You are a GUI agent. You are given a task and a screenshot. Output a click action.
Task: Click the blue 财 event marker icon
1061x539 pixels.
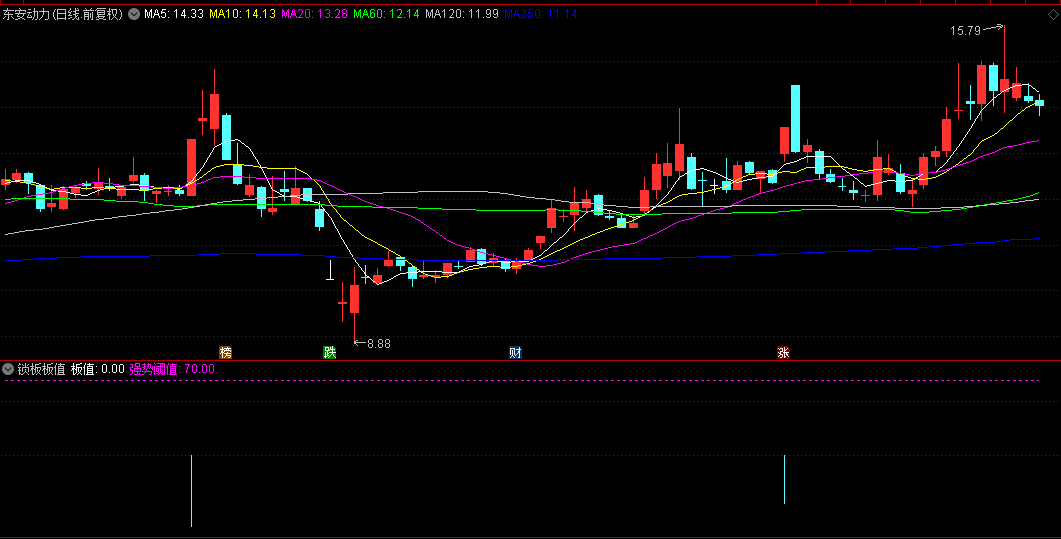click(x=515, y=352)
